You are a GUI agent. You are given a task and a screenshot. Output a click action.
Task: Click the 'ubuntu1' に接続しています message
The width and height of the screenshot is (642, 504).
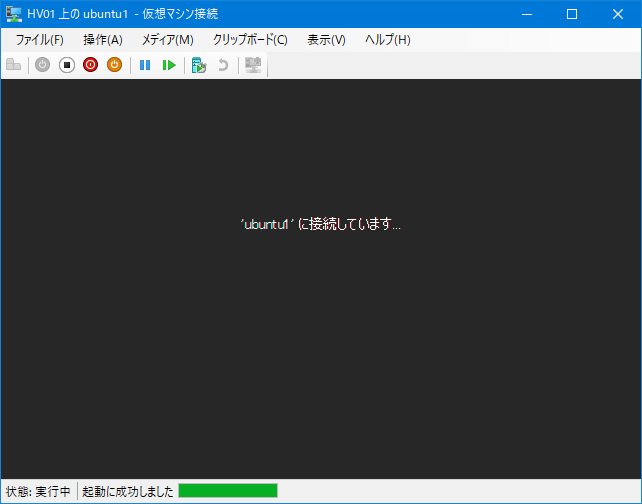point(321,224)
